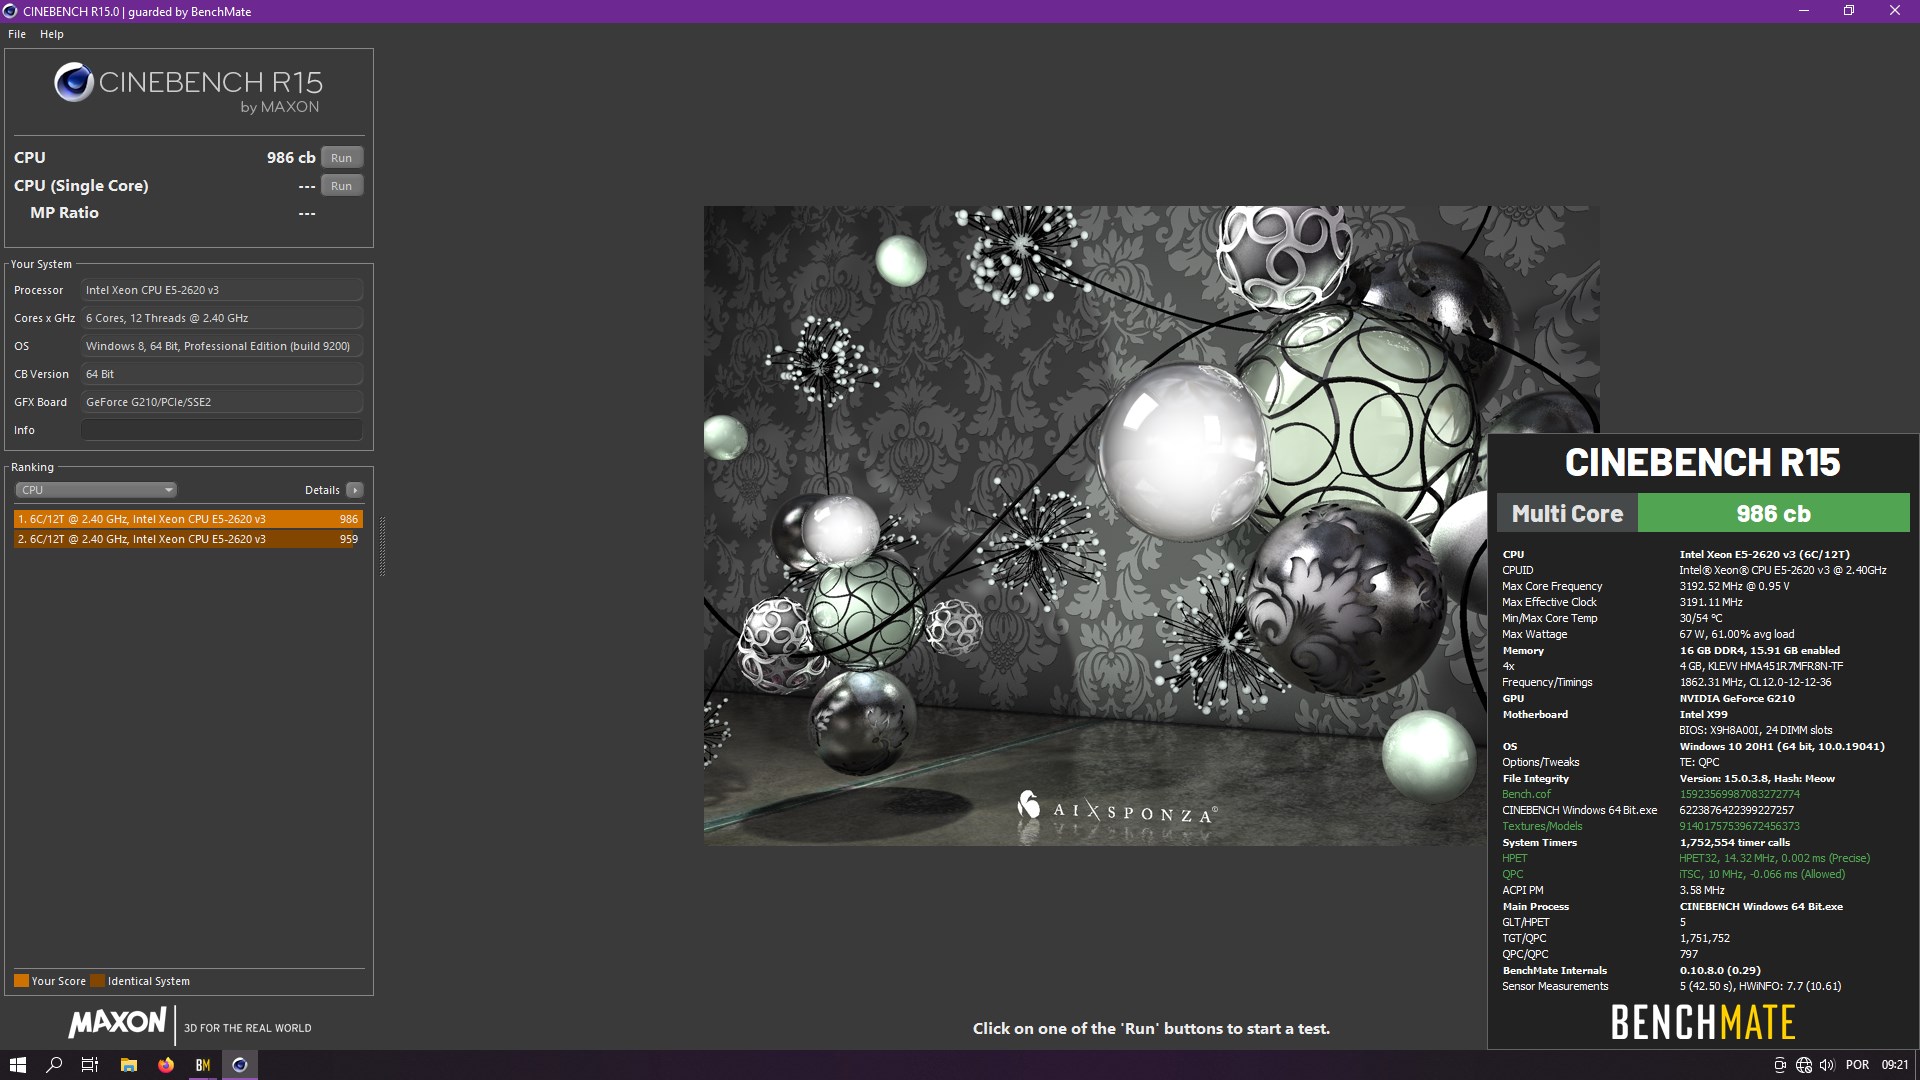Close the Cinebench window
The image size is (1920, 1080).
1895,11
